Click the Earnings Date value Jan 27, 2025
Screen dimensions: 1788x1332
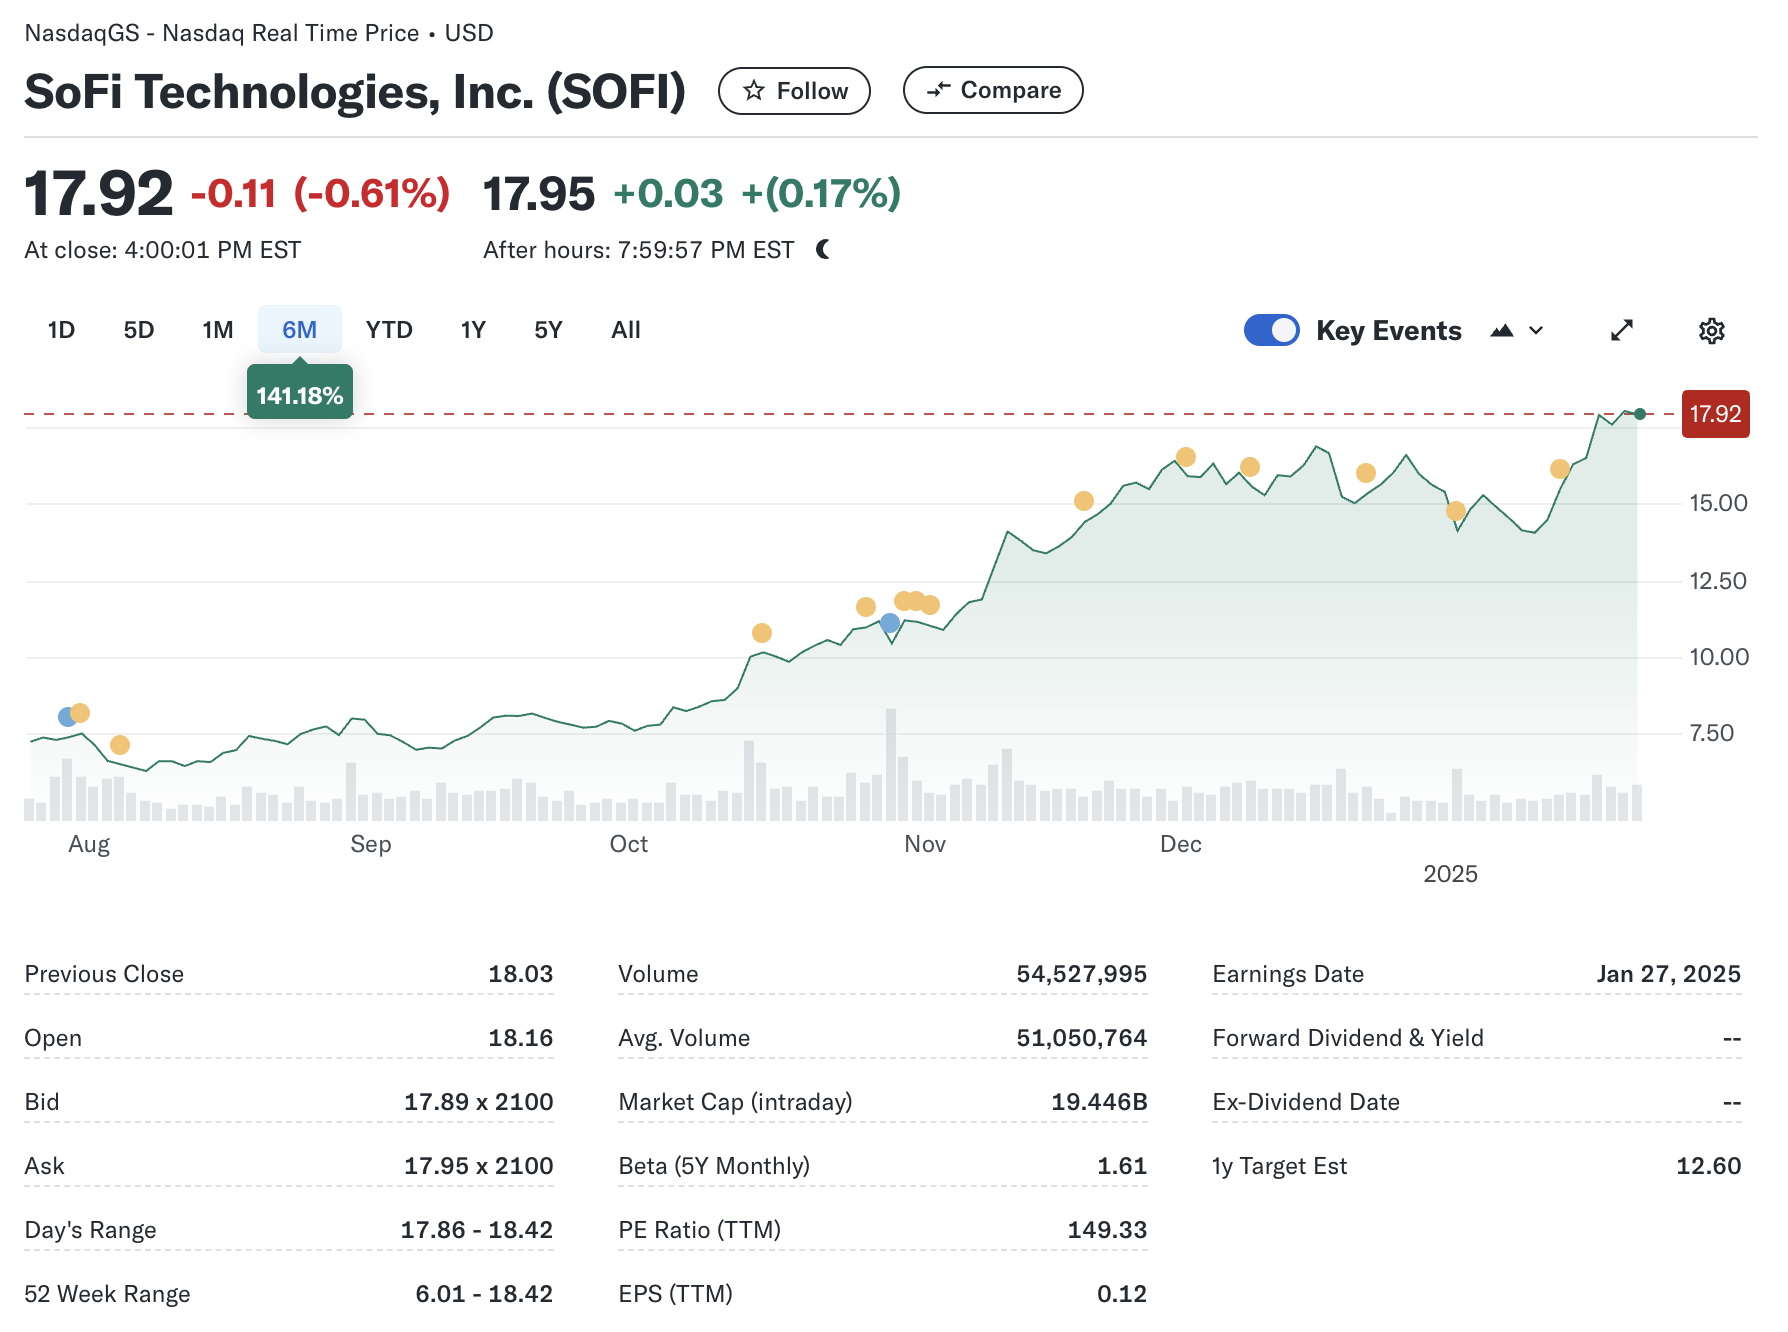click(x=1668, y=974)
